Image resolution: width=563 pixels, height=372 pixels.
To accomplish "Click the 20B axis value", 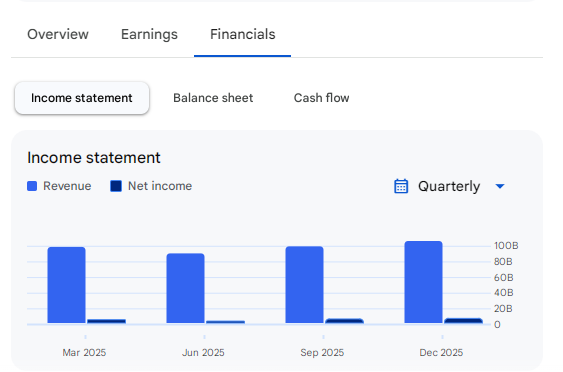I will pyautogui.click(x=503, y=308).
